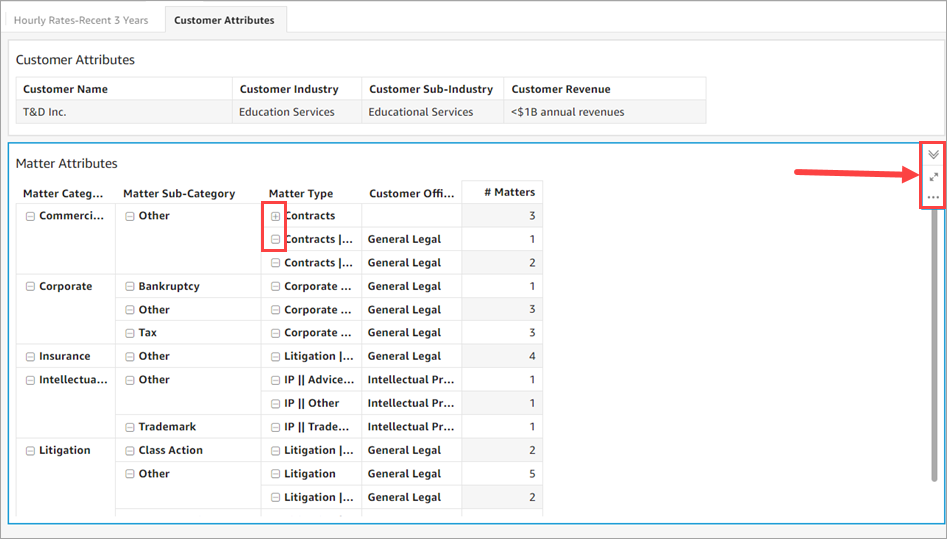Open the Hourly Rates-Recent 3 Years tab
This screenshot has width=947, height=539.
click(x=81, y=20)
